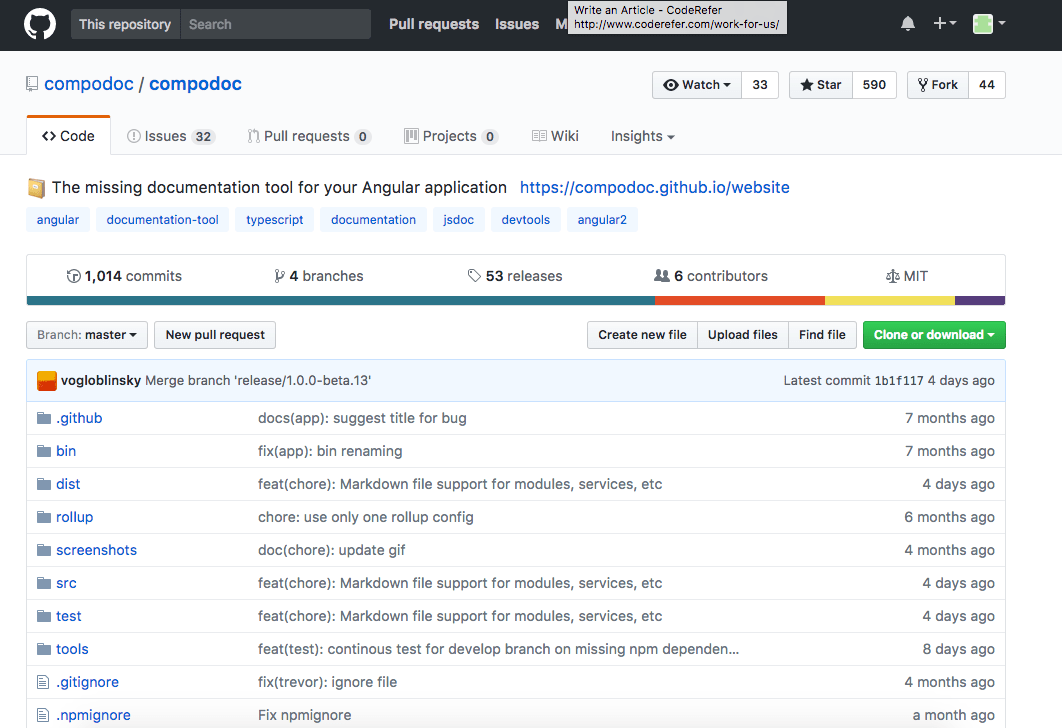Click the Upload files button
Viewport: 1062px width, 728px height.
[742, 335]
